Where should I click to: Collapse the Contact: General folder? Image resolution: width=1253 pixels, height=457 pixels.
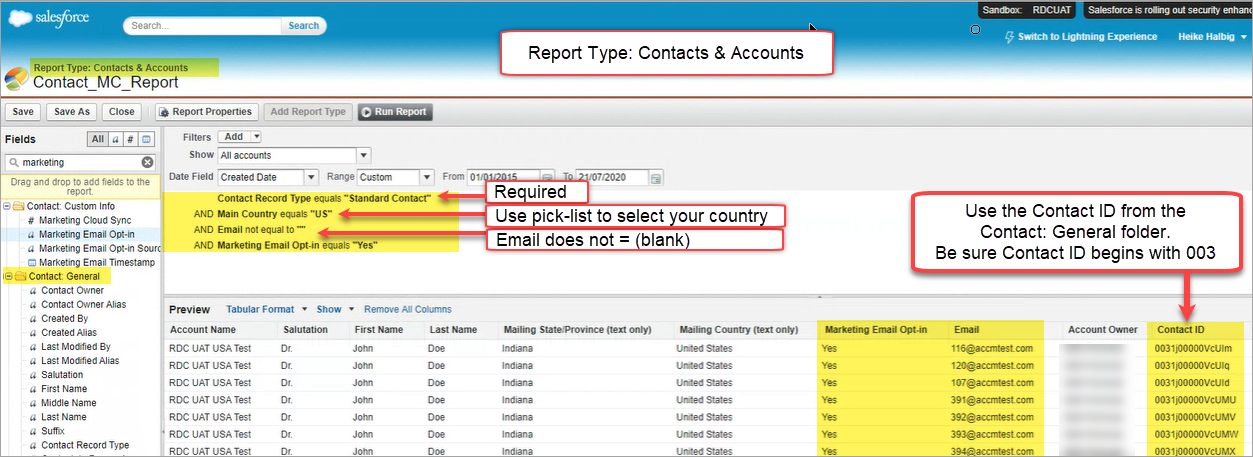8,276
